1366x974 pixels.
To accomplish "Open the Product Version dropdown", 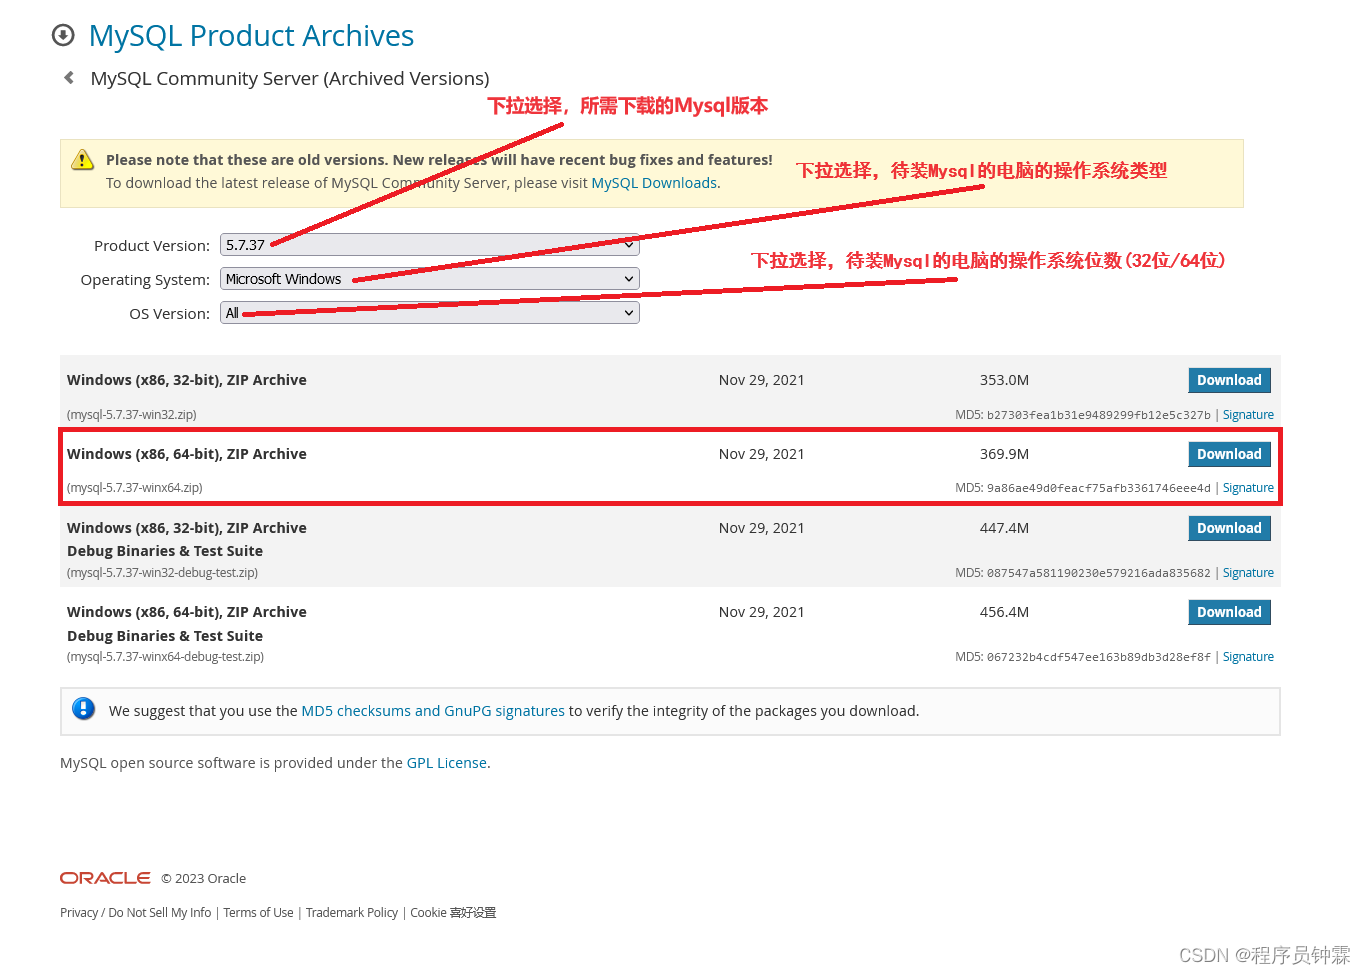I will point(429,245).
